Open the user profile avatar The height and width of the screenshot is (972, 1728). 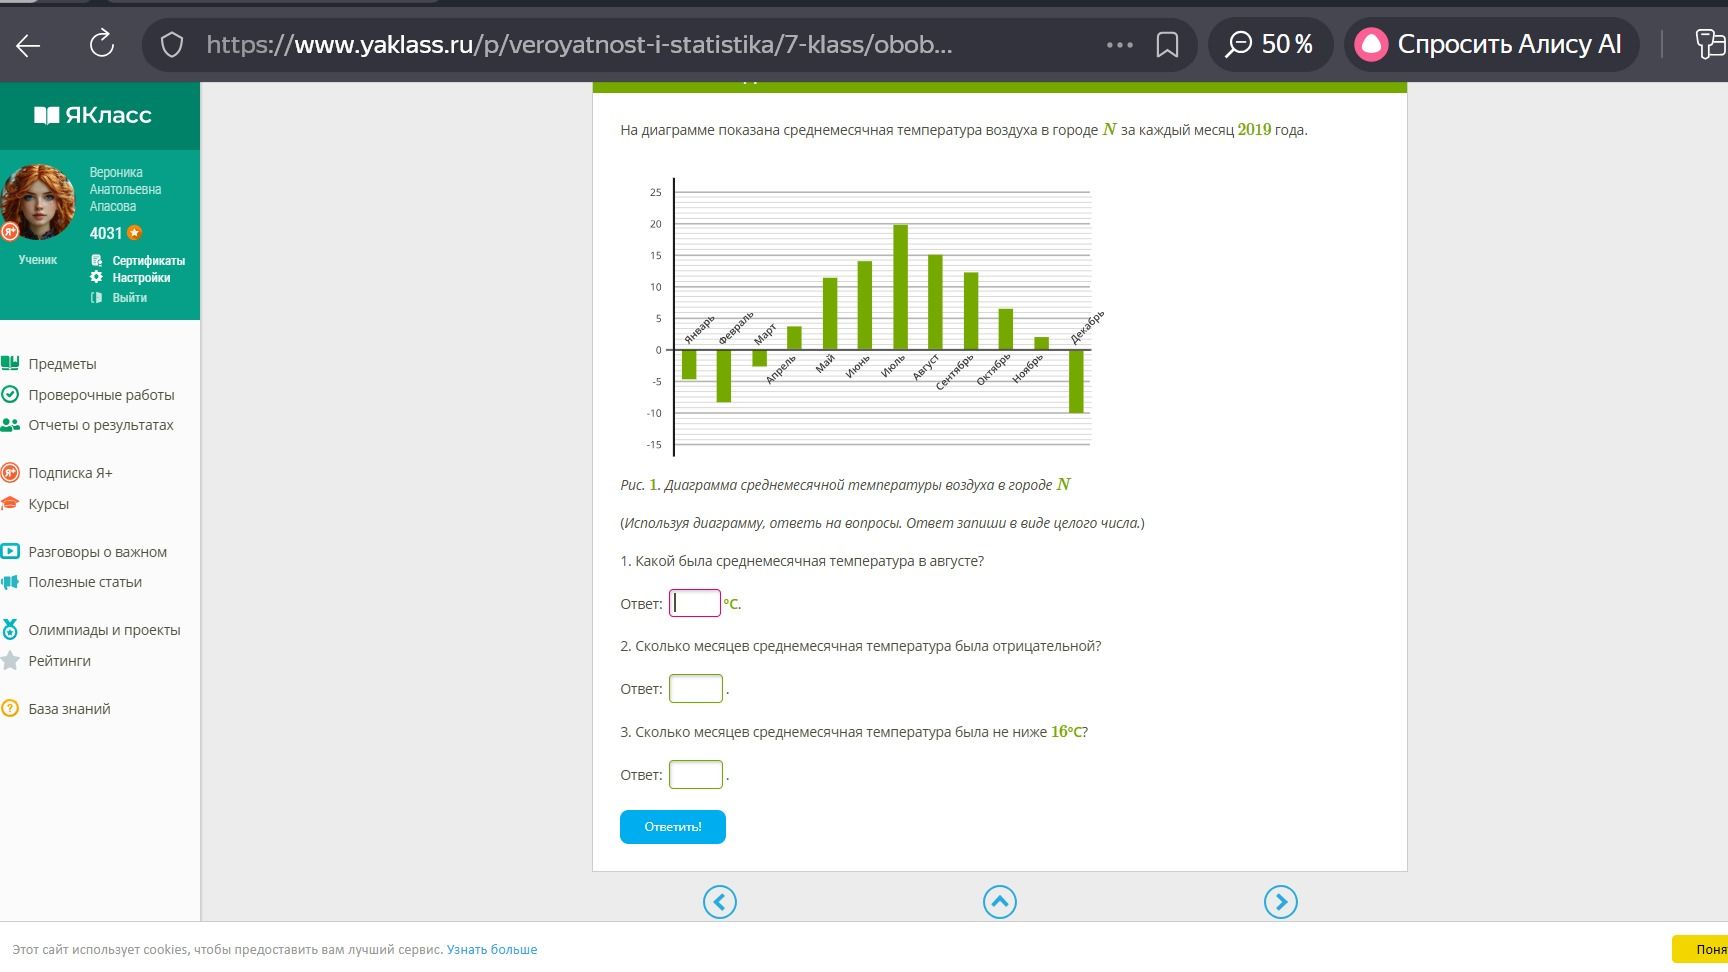point(38,202)
